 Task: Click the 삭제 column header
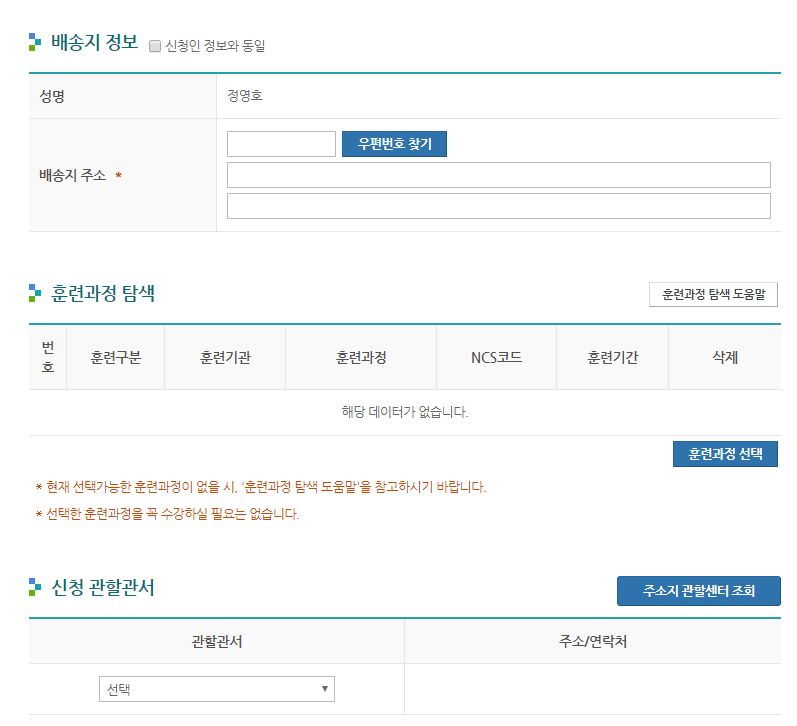[725, 357]
